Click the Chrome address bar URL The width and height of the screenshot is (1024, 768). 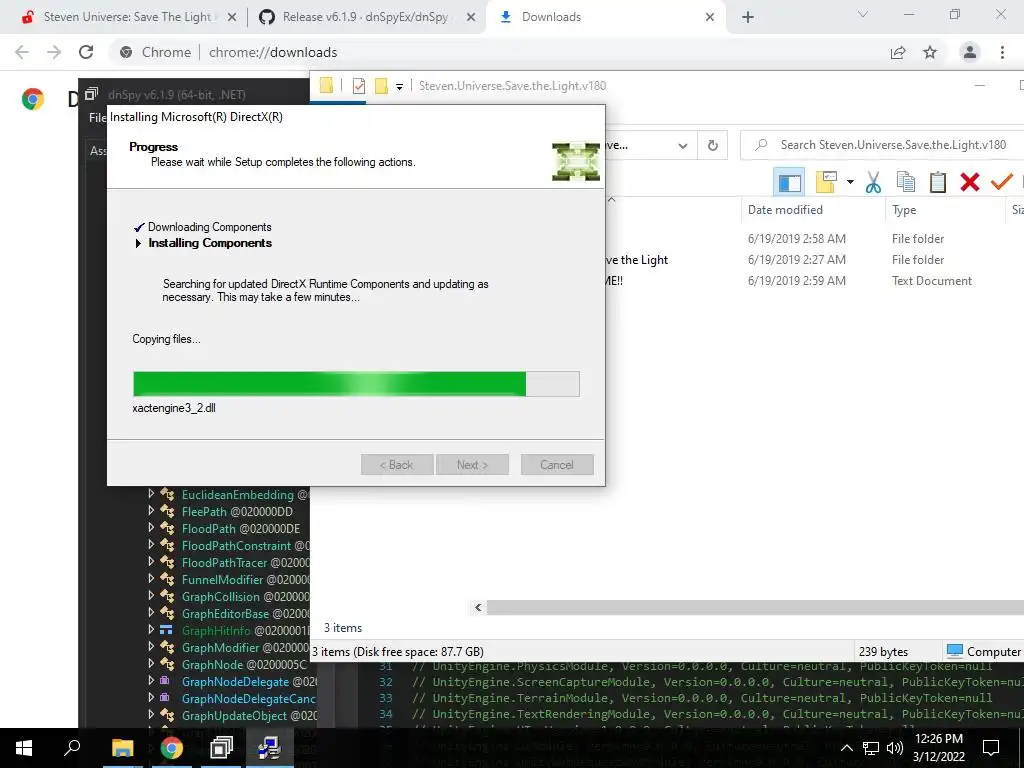click(273, 52)
